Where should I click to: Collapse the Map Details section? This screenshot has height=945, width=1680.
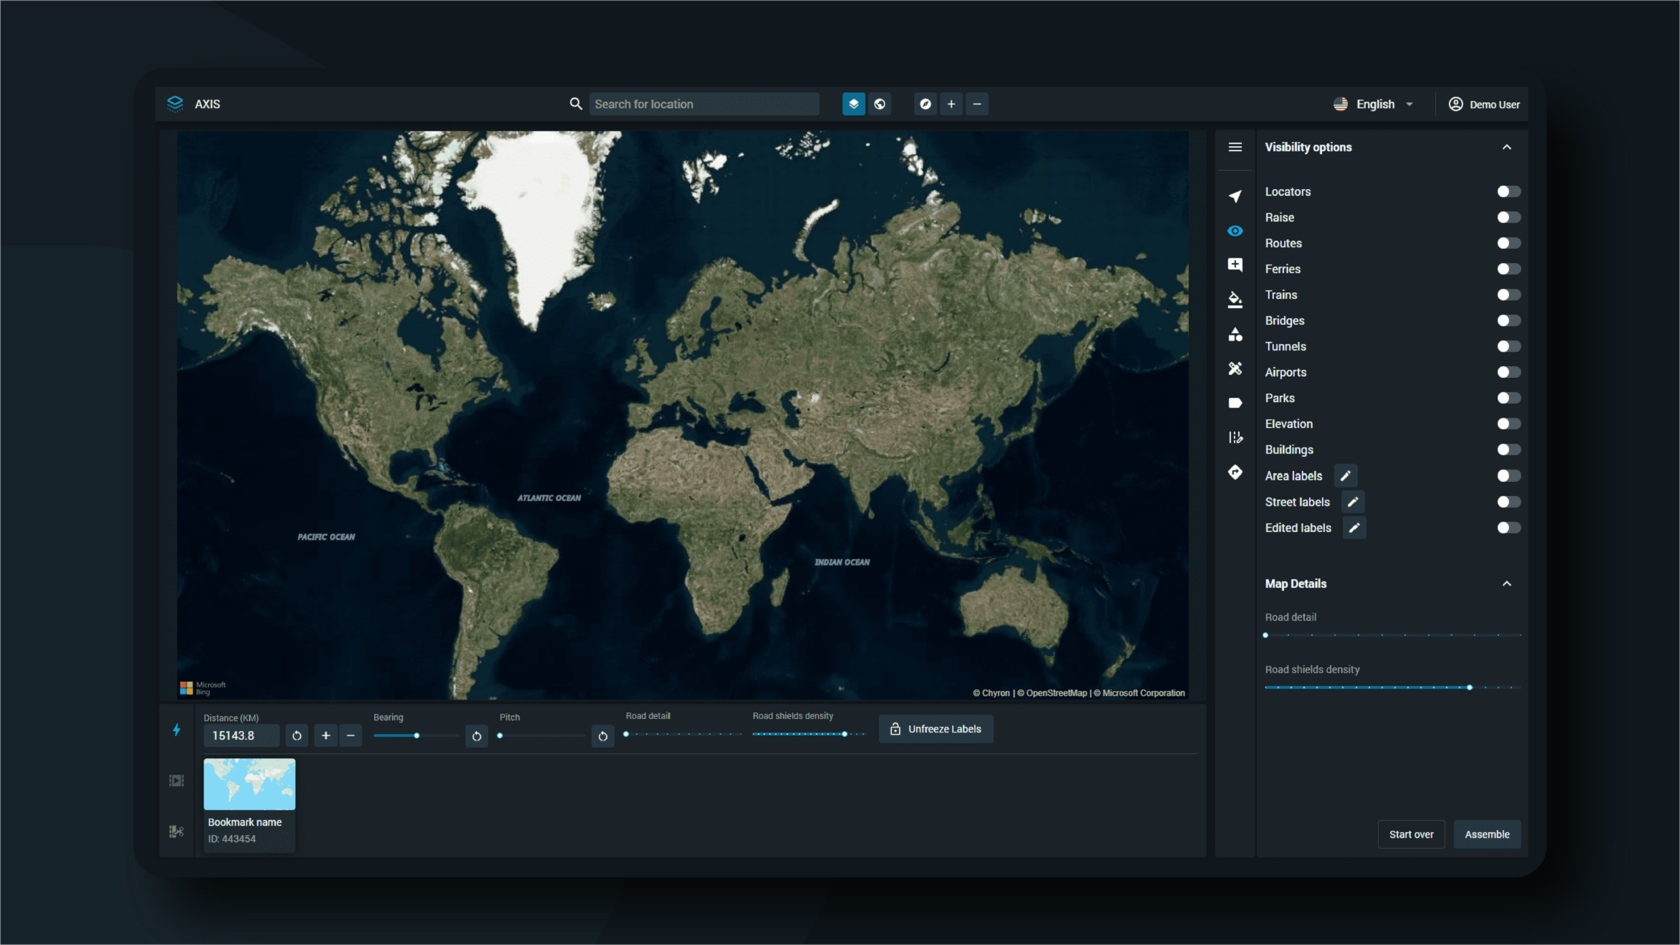tap(1507, 584)
